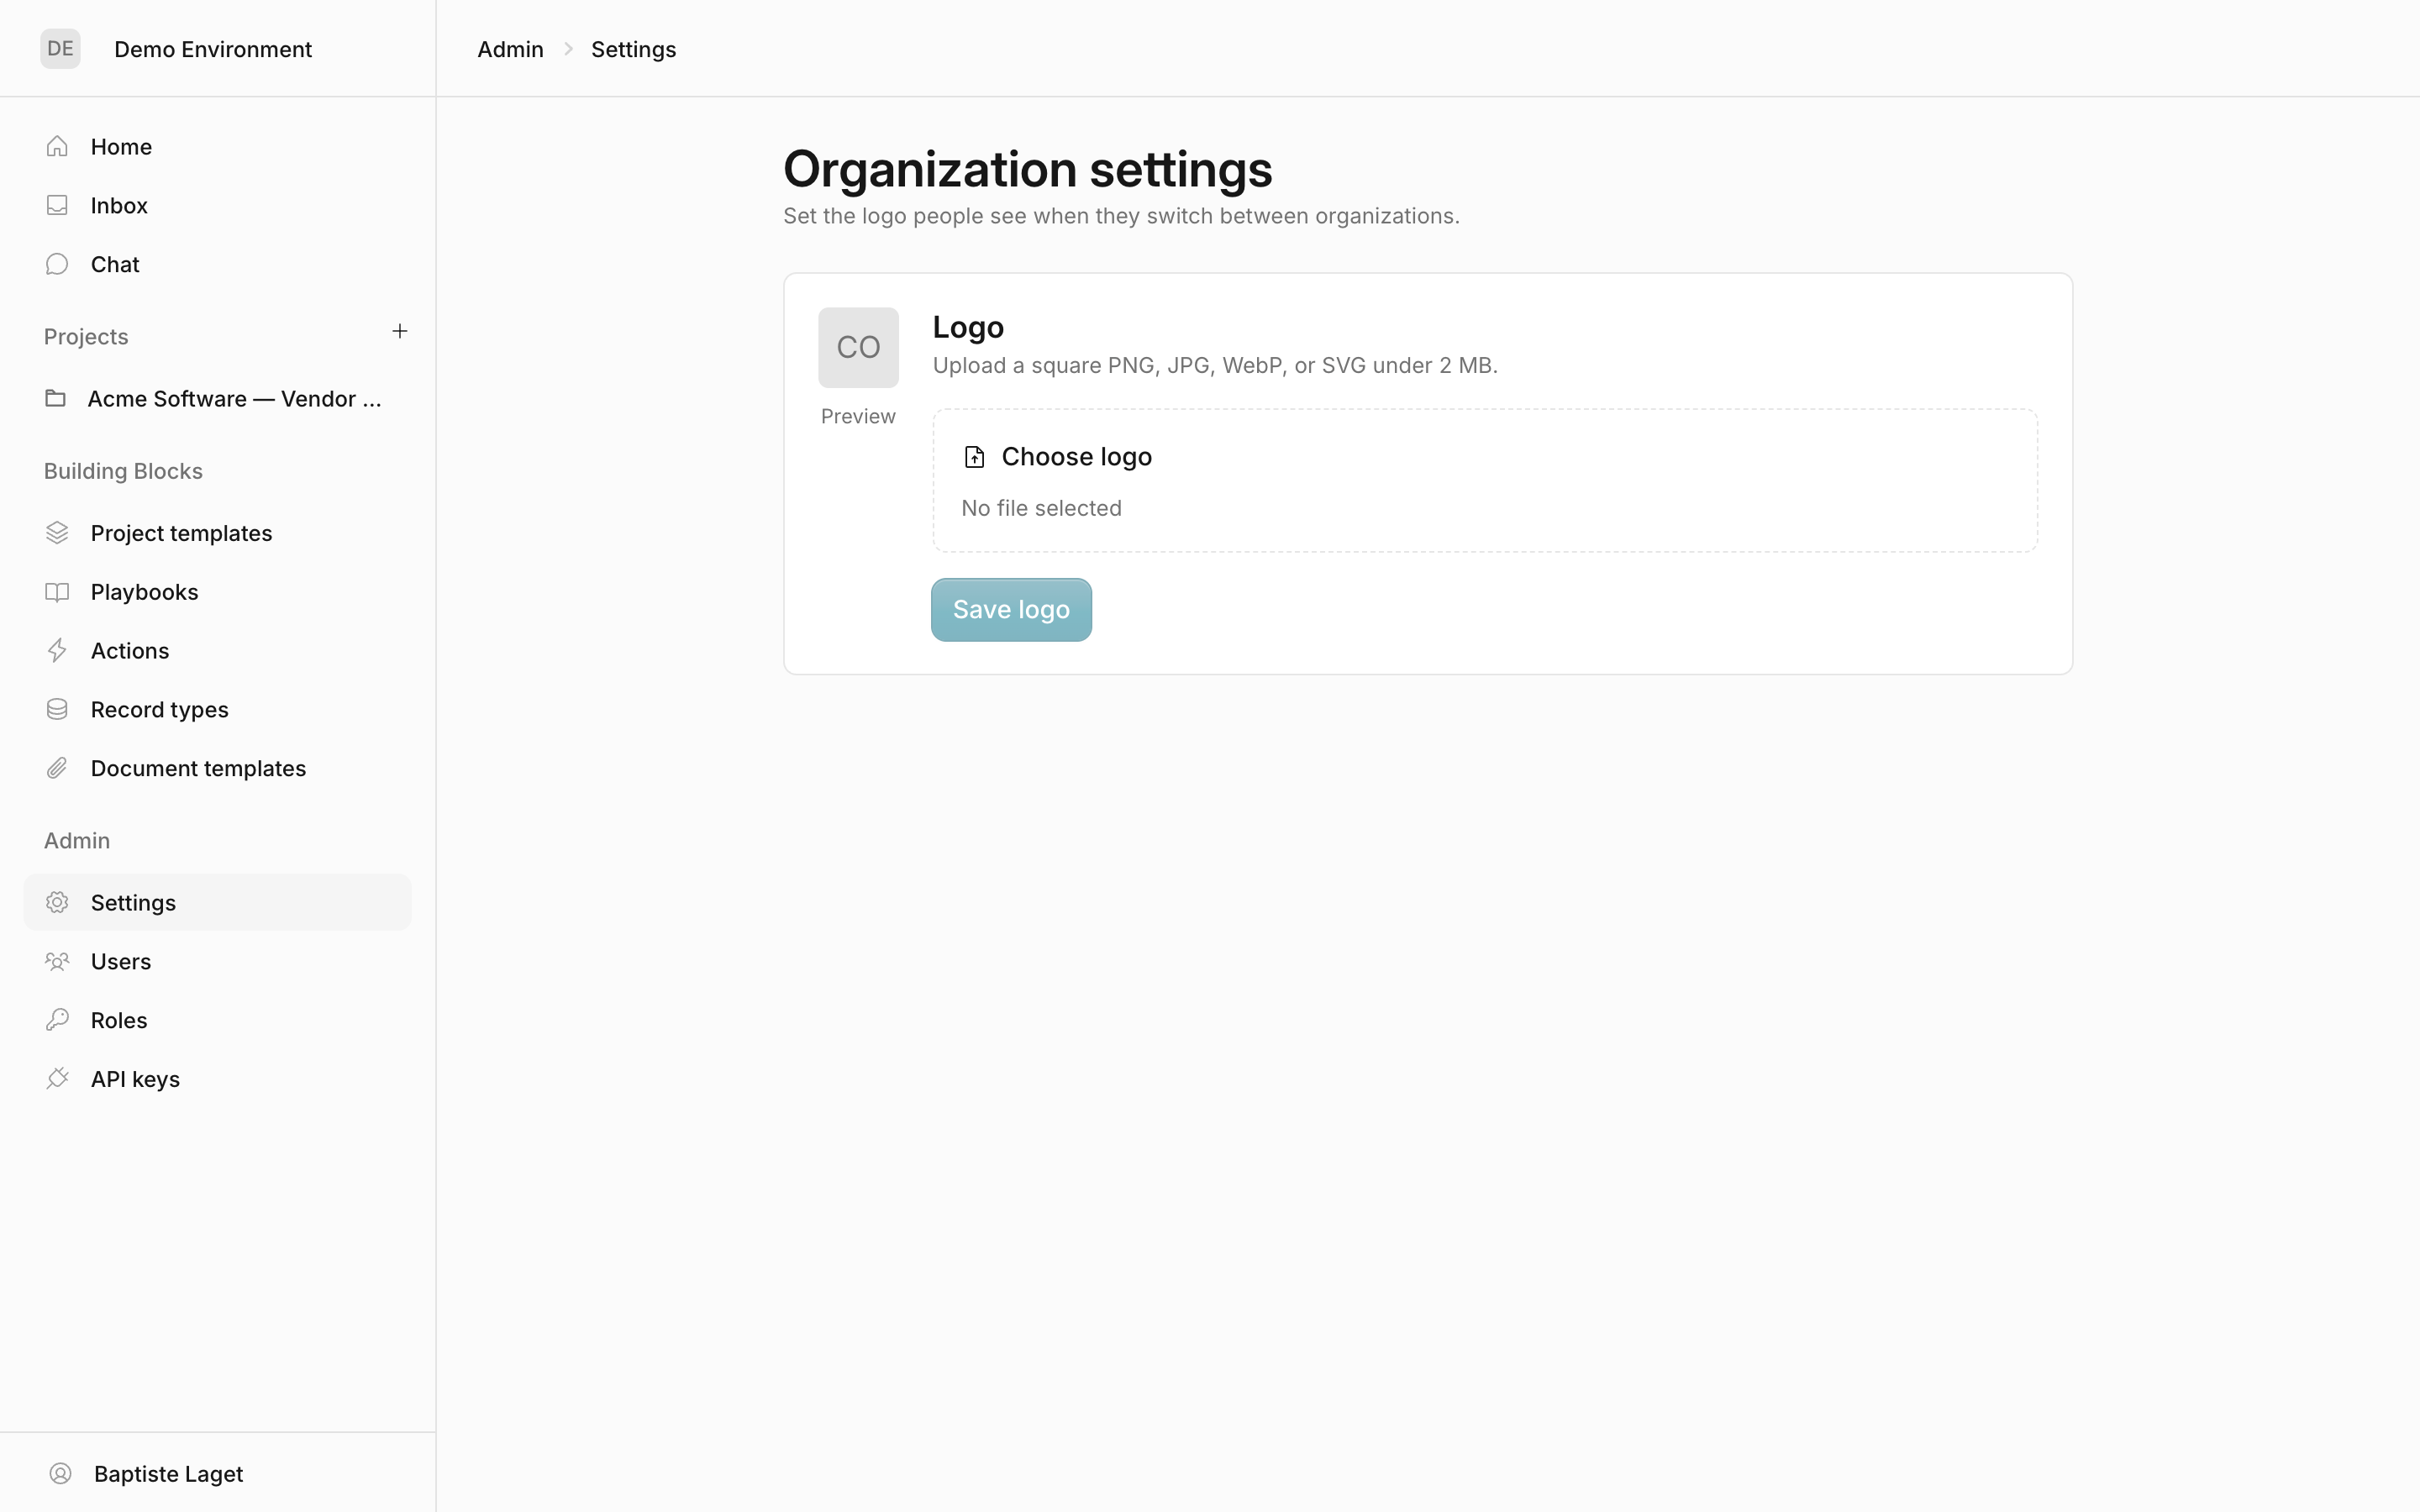Image resolution: width=2420 pixels, height=1512 pixels.
Task: Open the Demo Environment organization switcher
Action: (x=213, y=49)
